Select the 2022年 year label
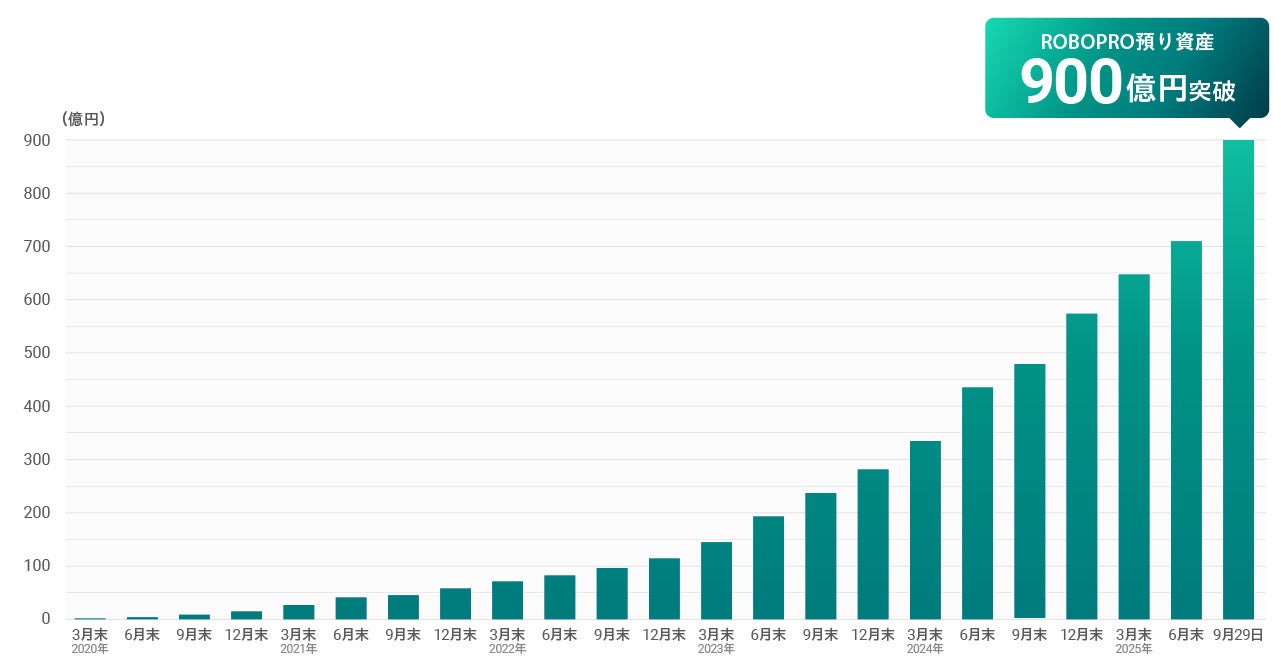 click(507, 649)
